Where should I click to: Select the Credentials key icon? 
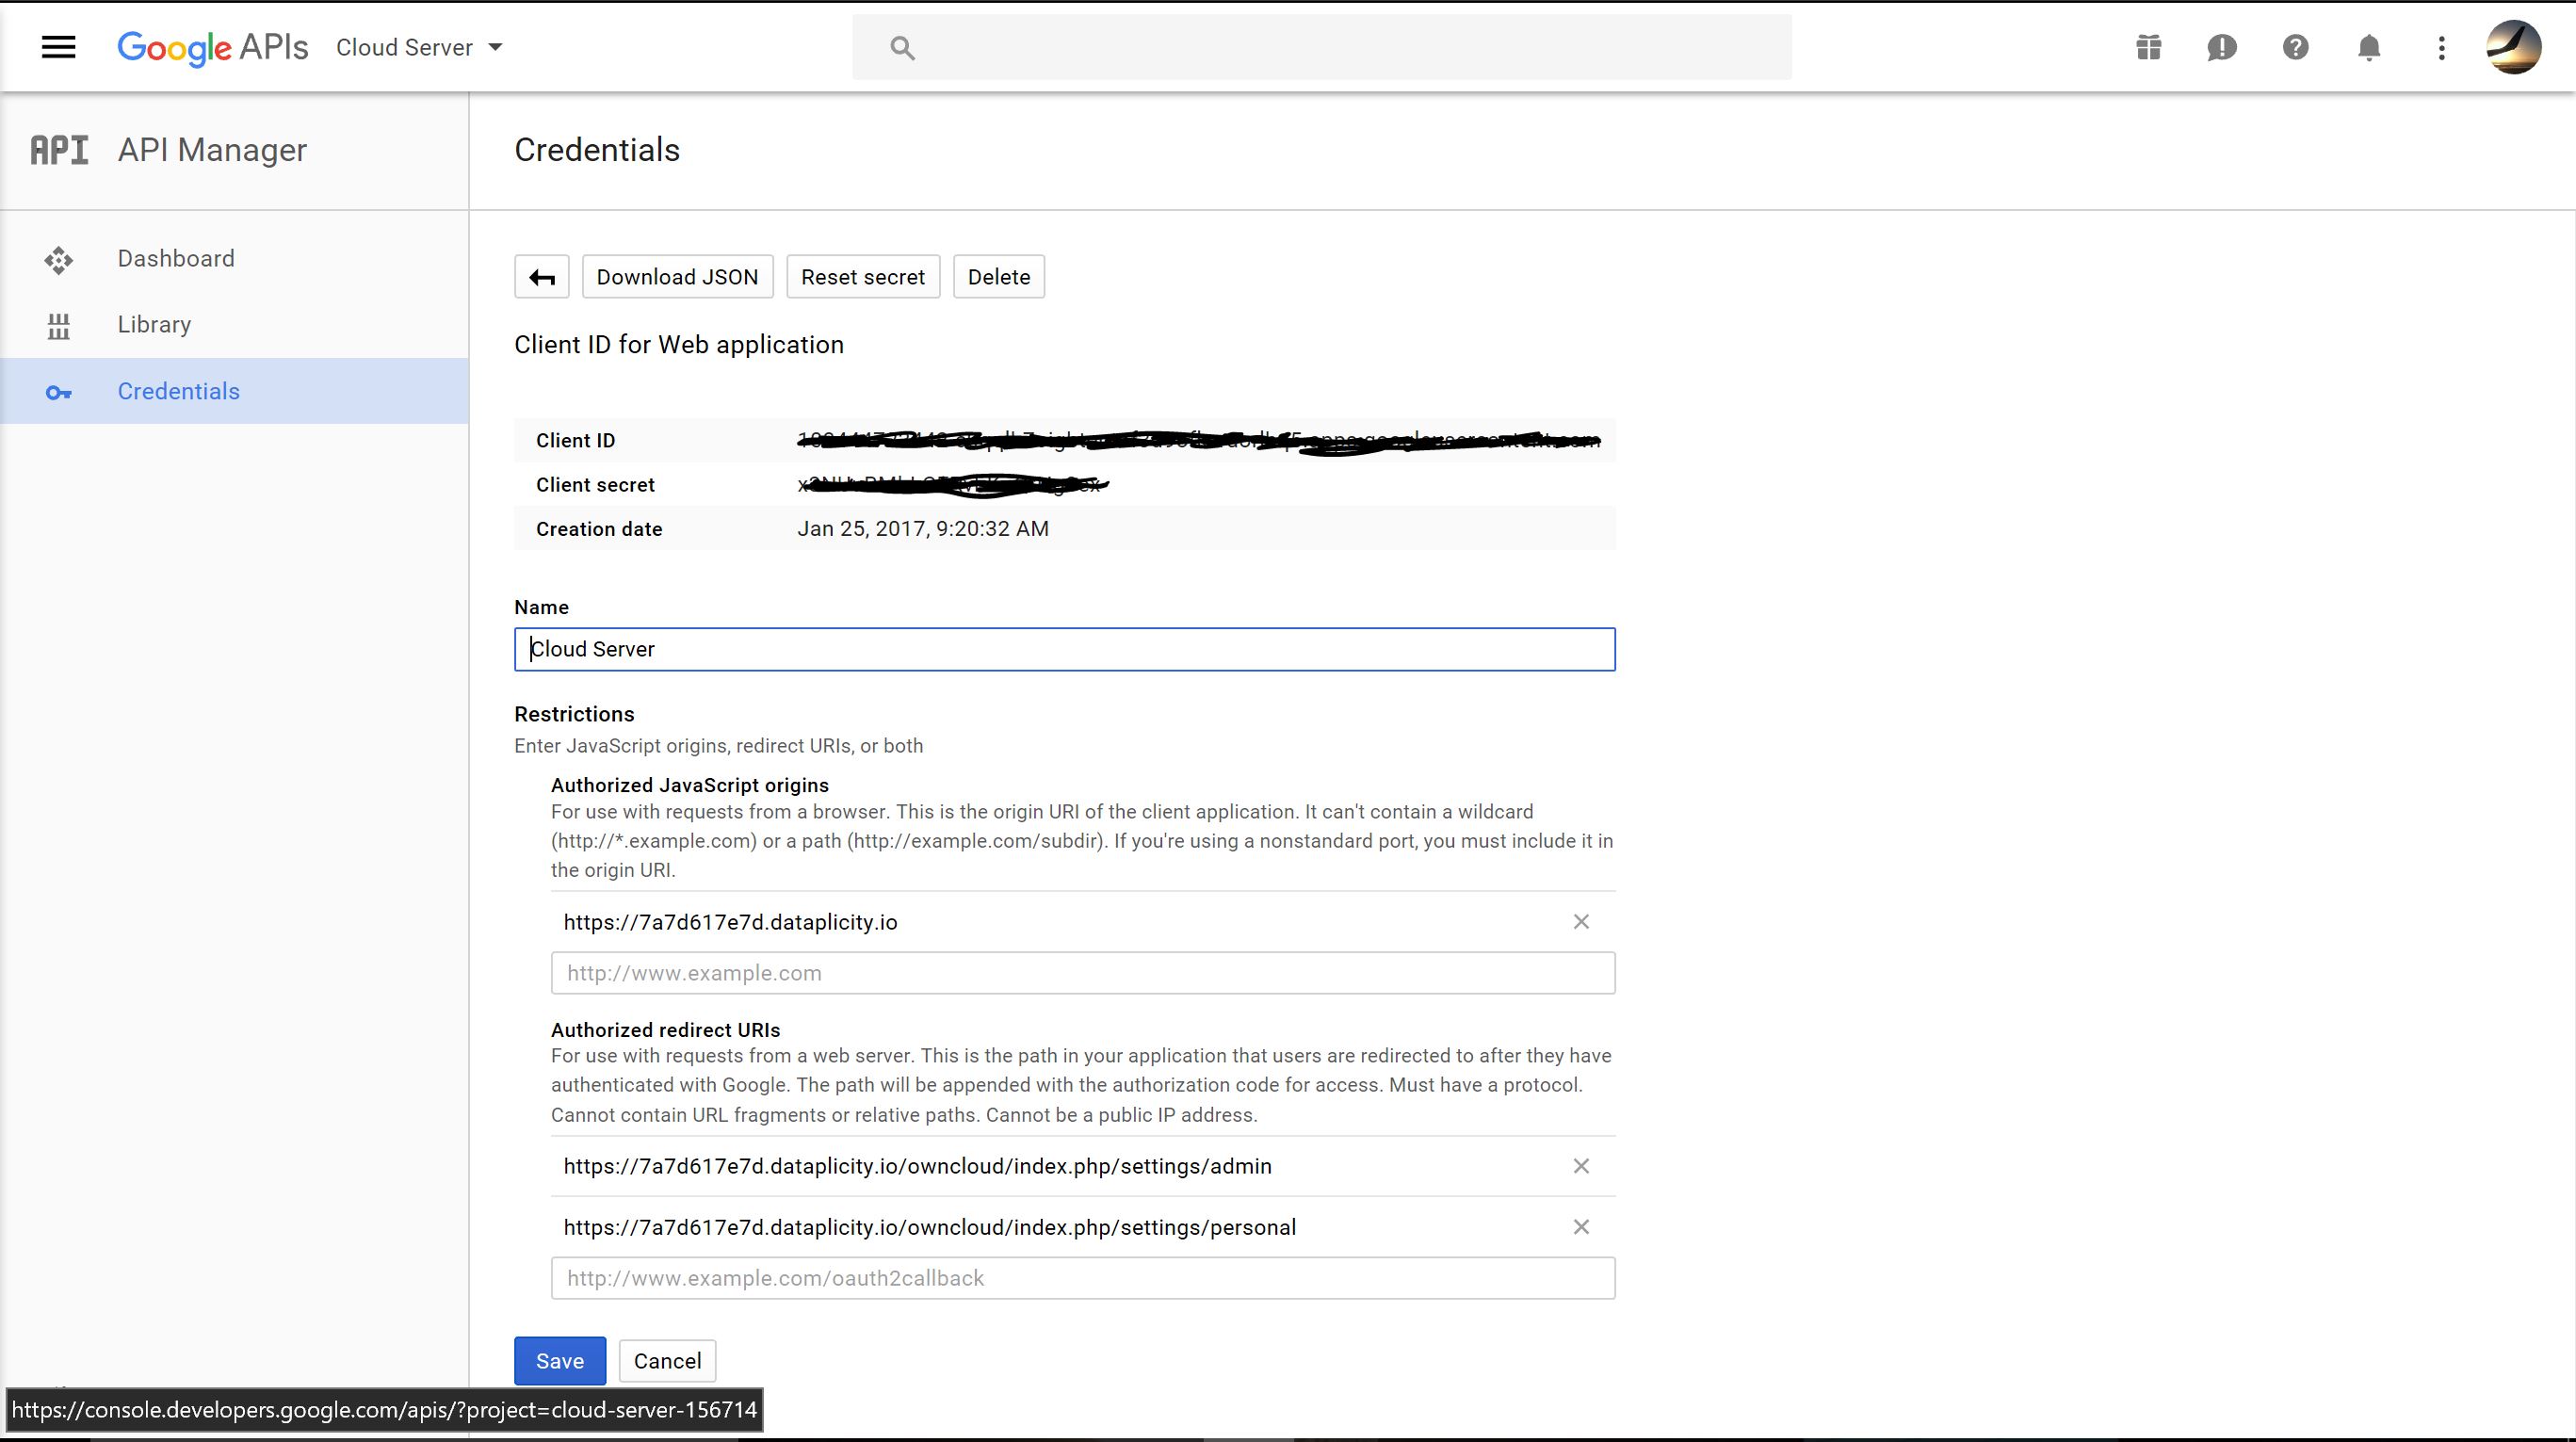tap(58, 391)
